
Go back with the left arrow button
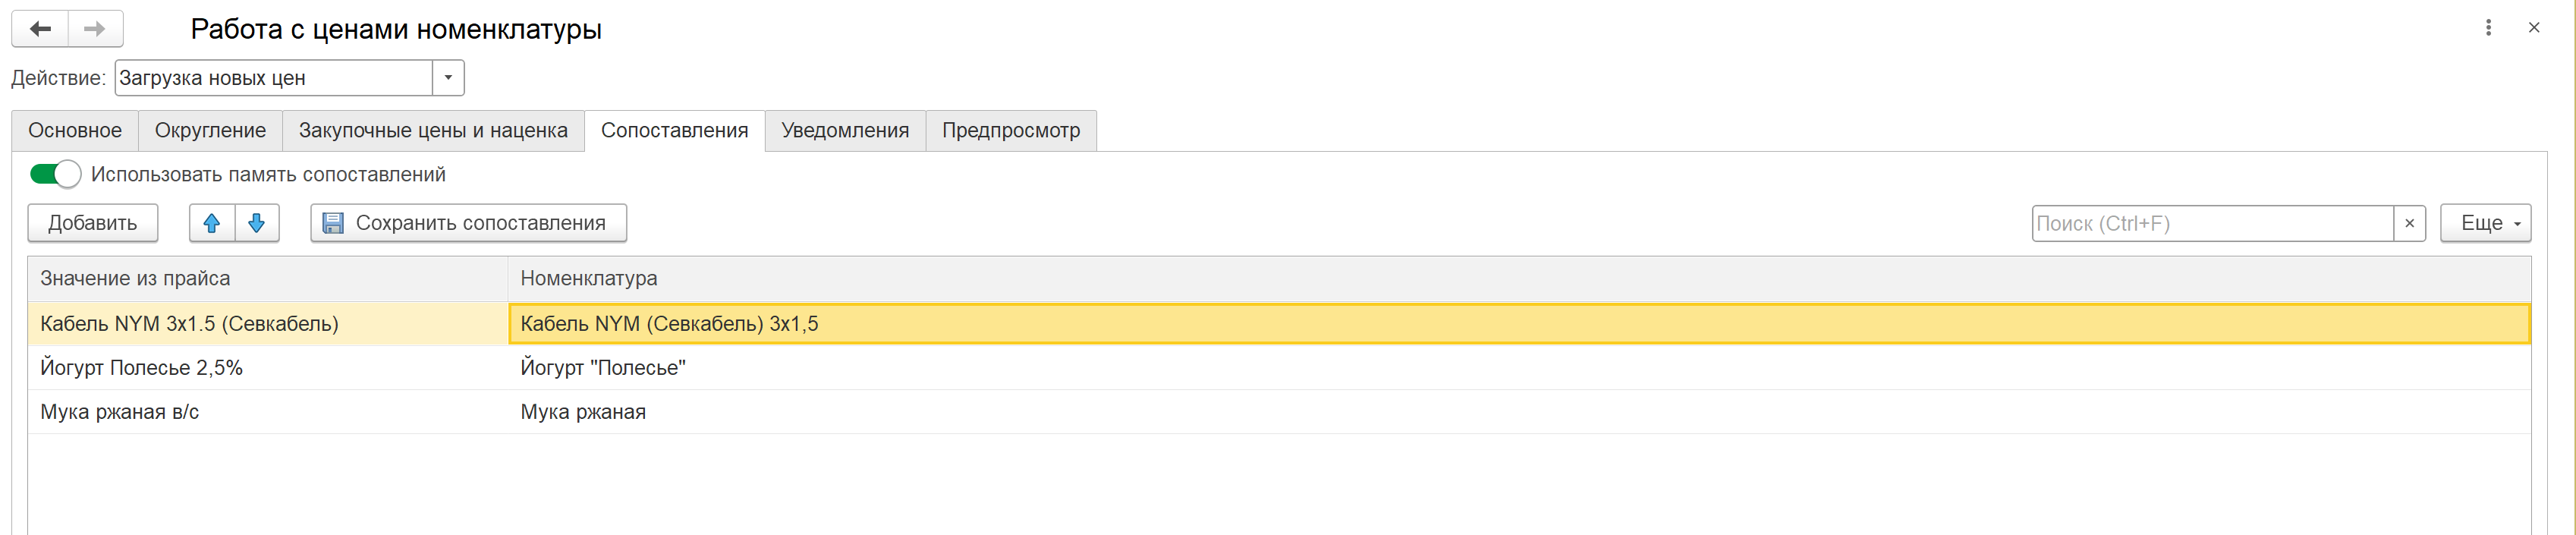coord(40,29)
